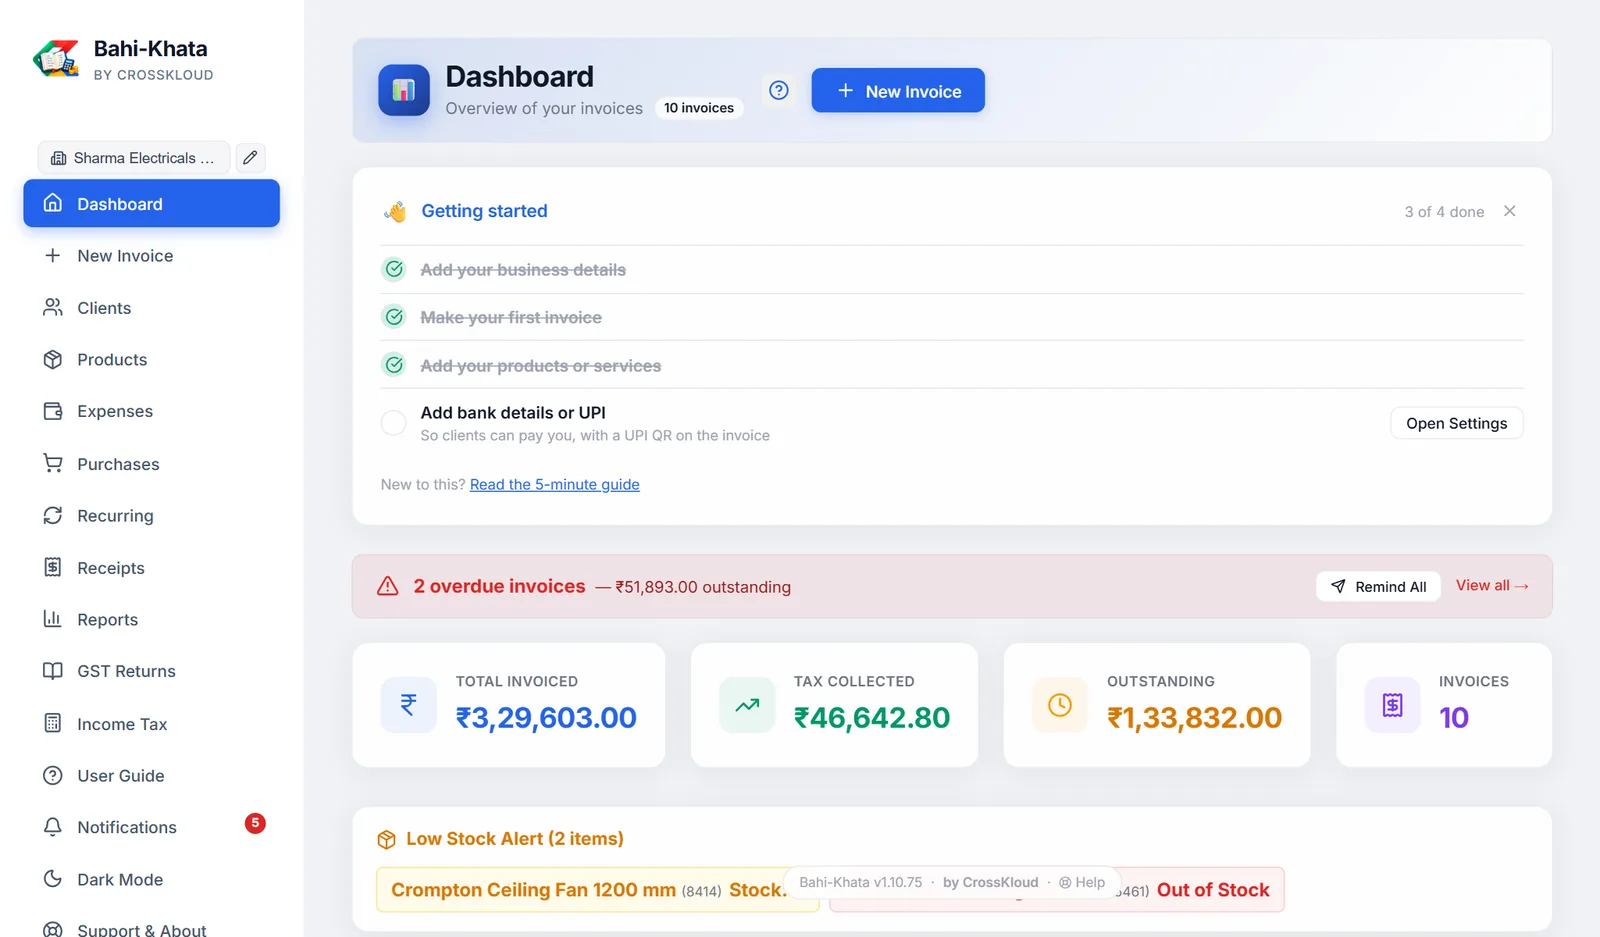Click the Out of Stock item alert
The height and width of the screenshot is (937, 1600).
point(1057,889)
